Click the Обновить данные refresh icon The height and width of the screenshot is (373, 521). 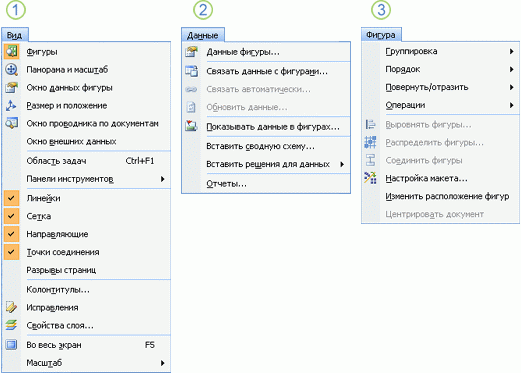pos(191,107)
